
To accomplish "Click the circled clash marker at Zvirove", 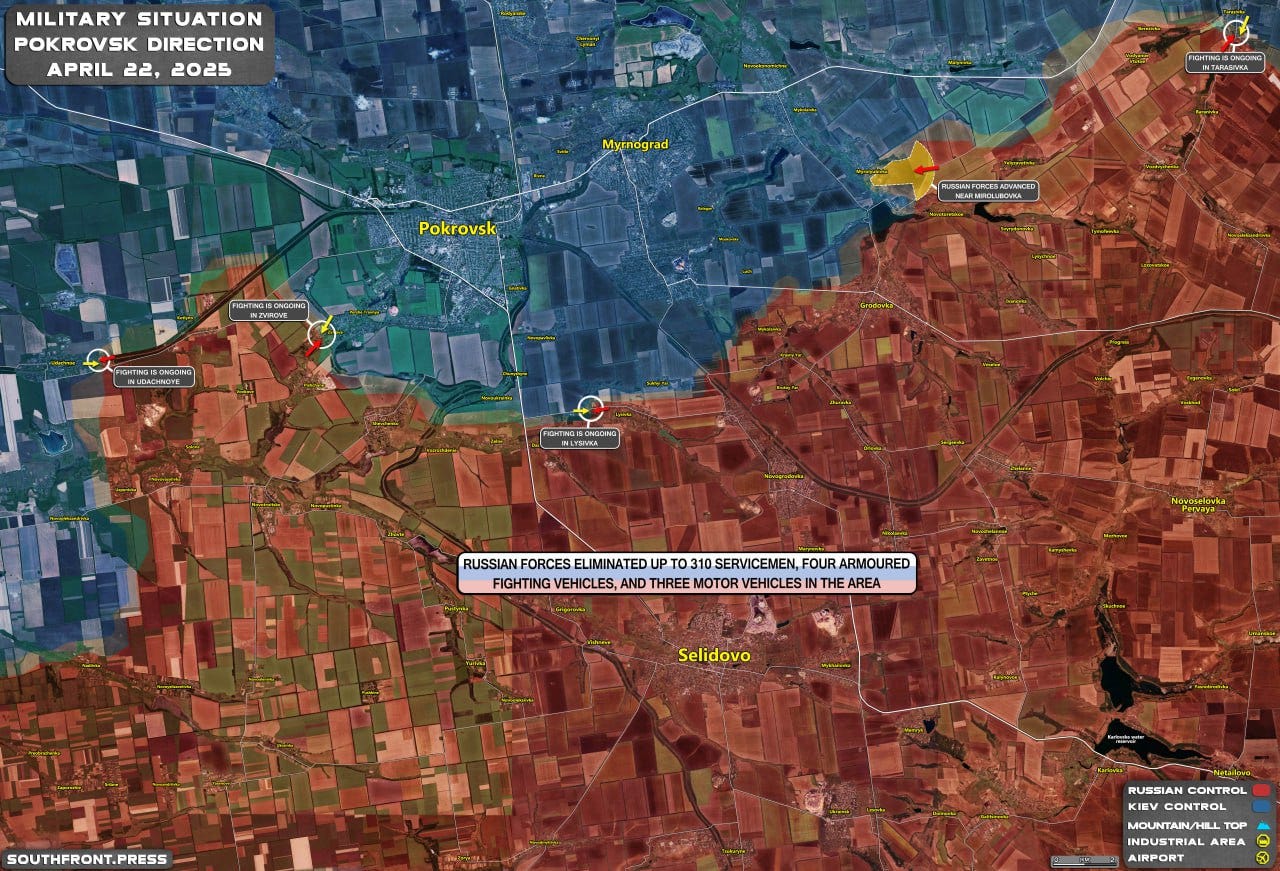I will tap(321, 334).
